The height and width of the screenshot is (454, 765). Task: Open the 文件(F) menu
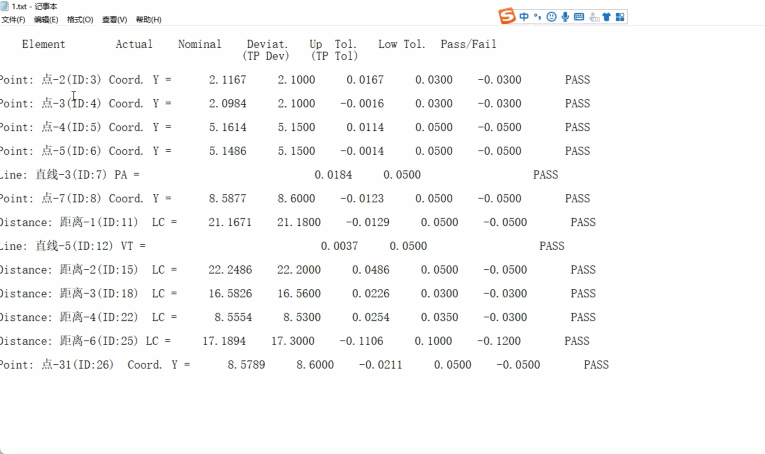[13, 20]
